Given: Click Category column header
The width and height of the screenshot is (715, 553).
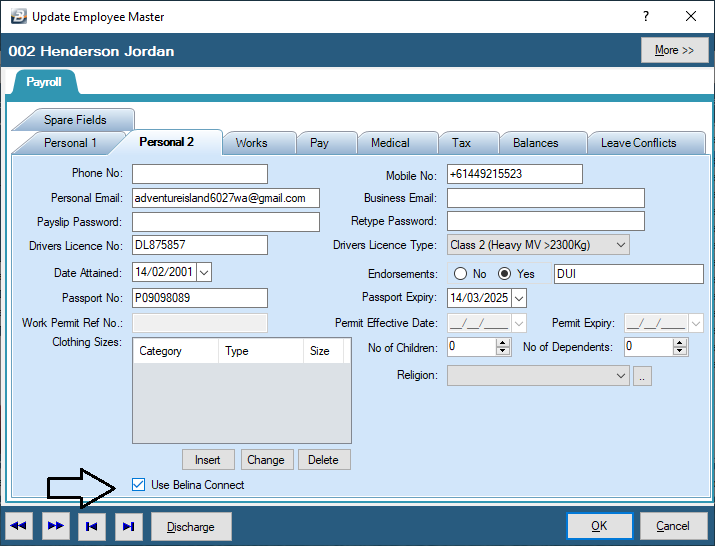Looking at the screenshot, I should pos(176,351).
